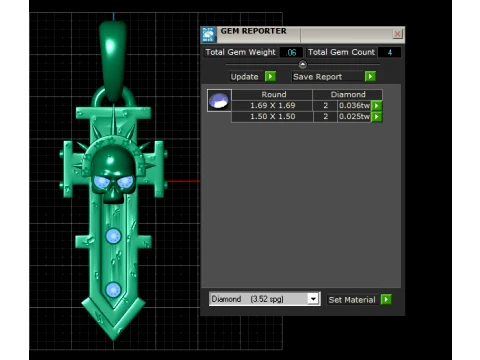The width and height of the screenshot is (480, 360).
Task: Open the Diamond (3.52 spg) material dropdown
Action: point(313,299)
